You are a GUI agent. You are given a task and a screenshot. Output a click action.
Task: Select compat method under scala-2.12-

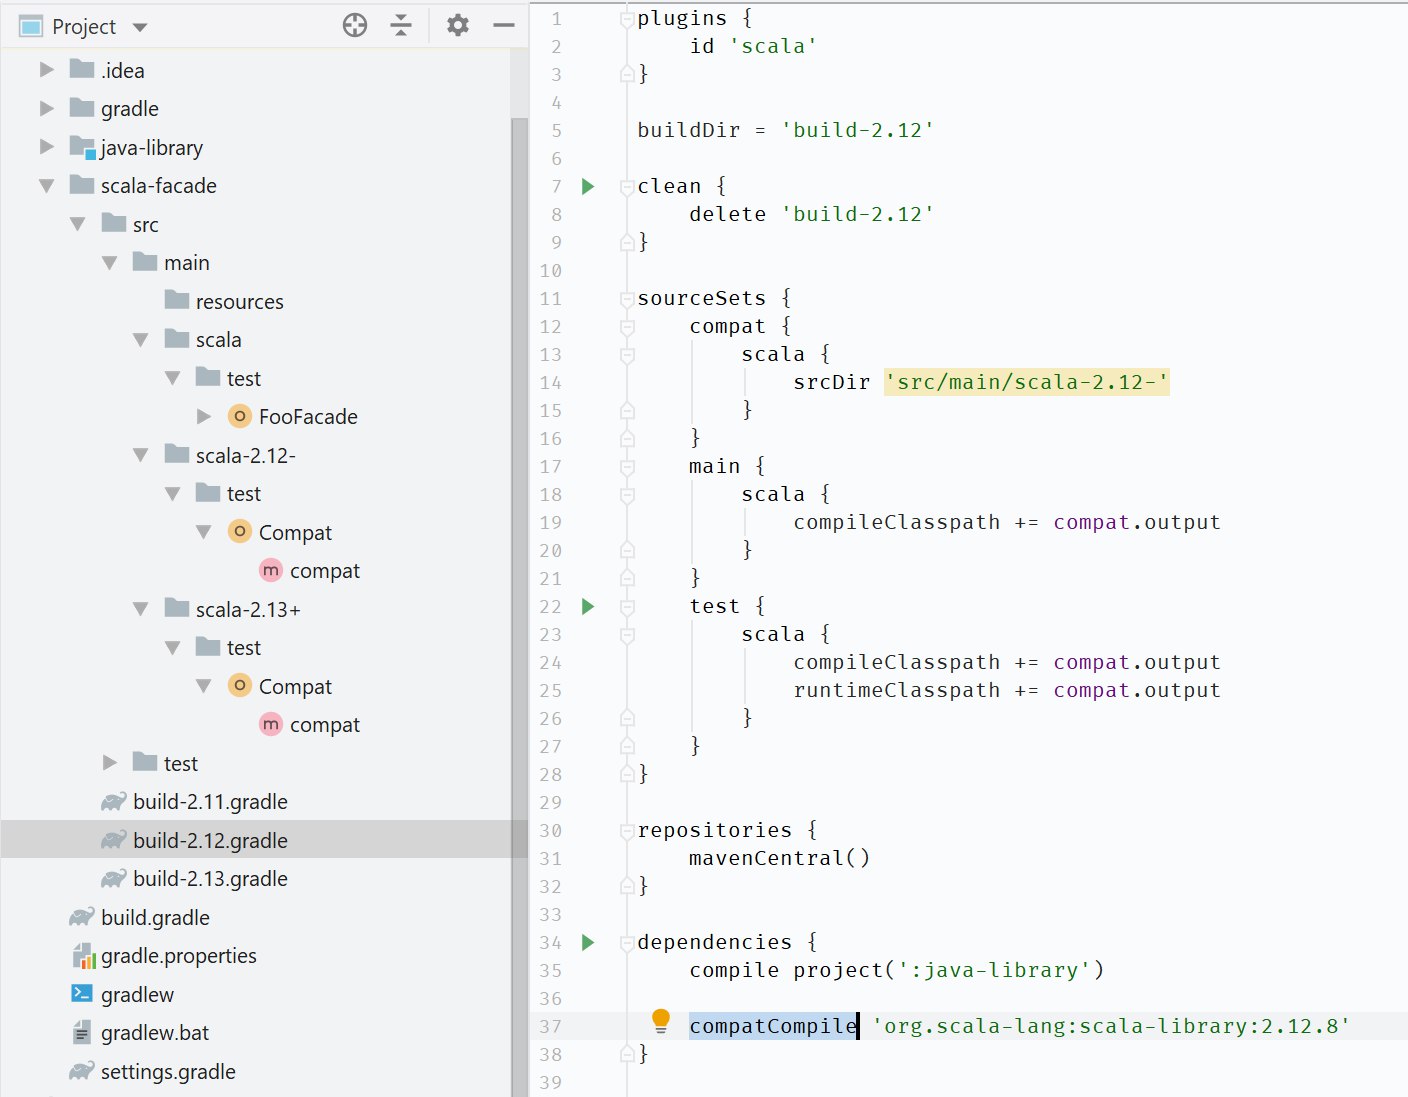309,571
